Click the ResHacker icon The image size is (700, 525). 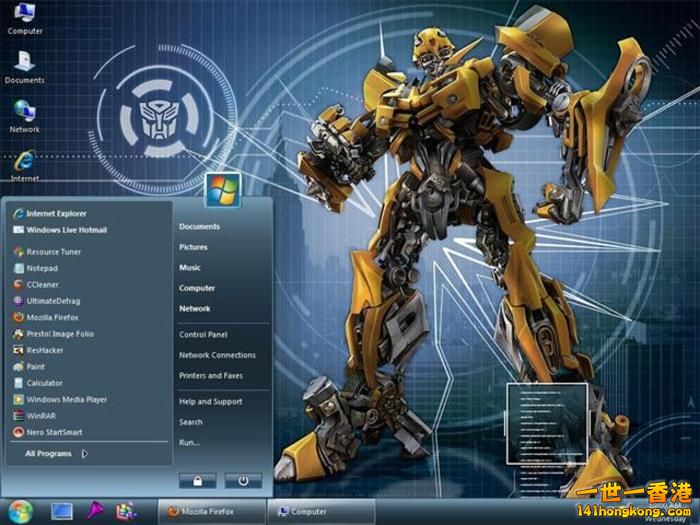point(18,350)
